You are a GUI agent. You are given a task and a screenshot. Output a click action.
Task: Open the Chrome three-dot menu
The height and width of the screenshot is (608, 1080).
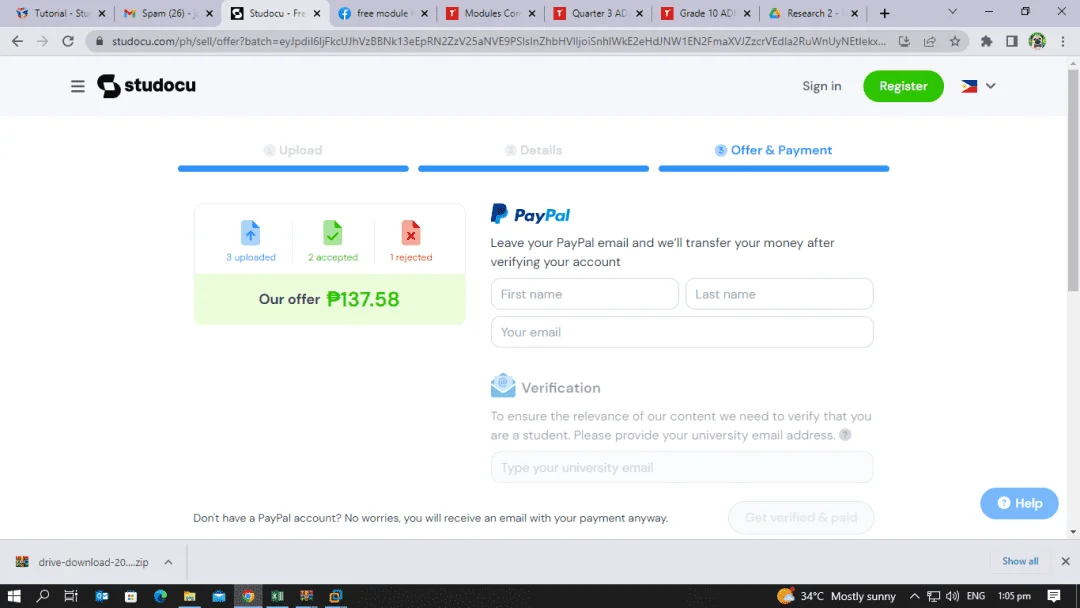1063,41
